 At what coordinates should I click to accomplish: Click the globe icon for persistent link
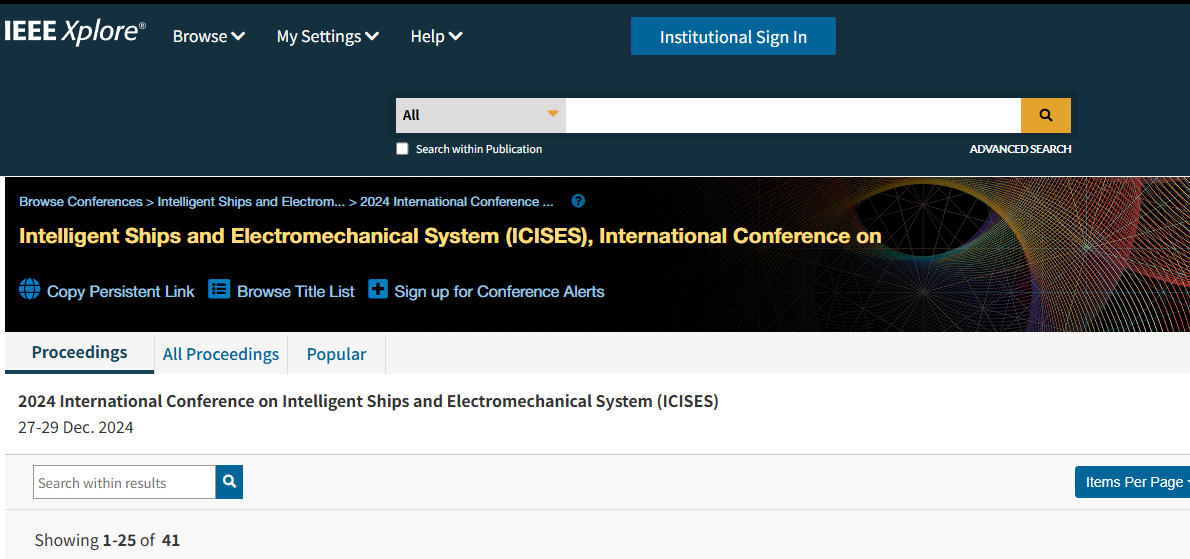point(30,290)
